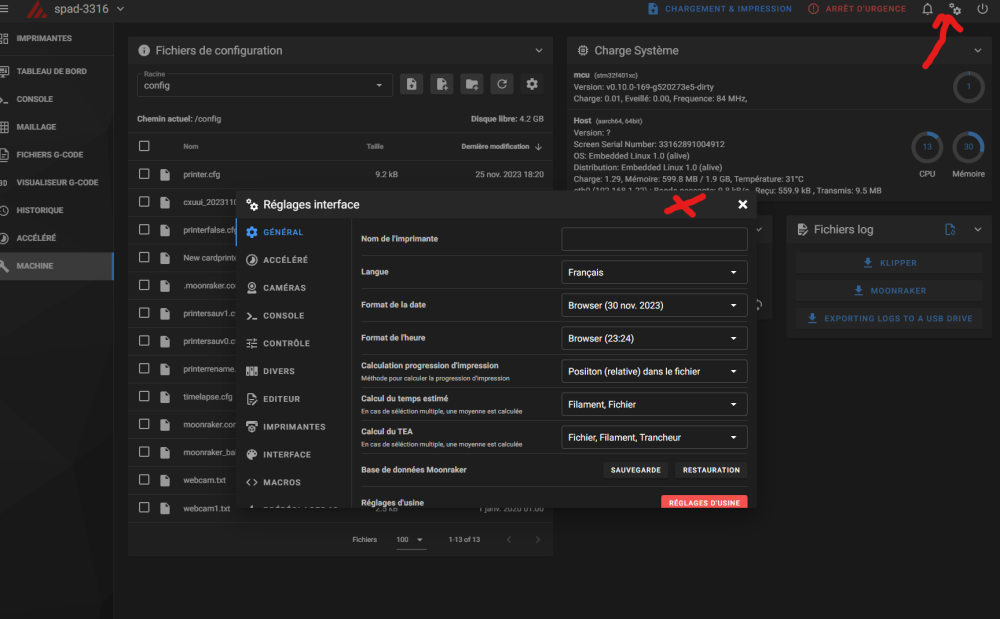Collapse the Charge Système panel
1000x619 pixels.
coord(978,50)
